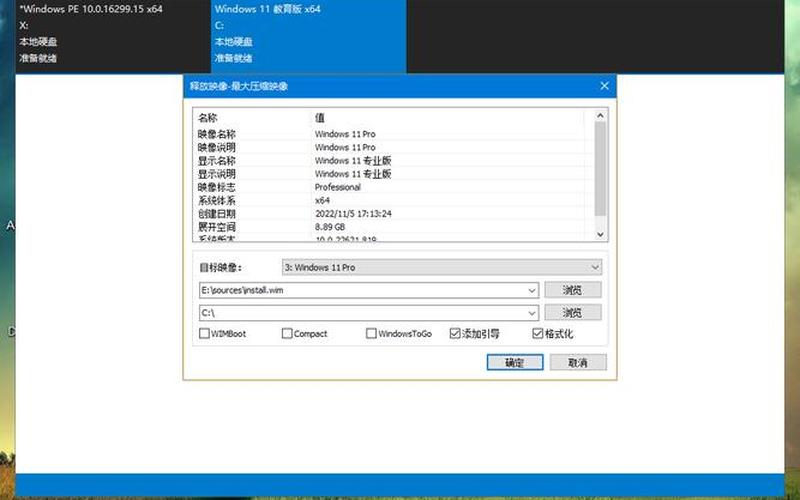The image size is (800, 500).
Task: Select the 系统体系 x64 row
Action: tap(390, 201)
